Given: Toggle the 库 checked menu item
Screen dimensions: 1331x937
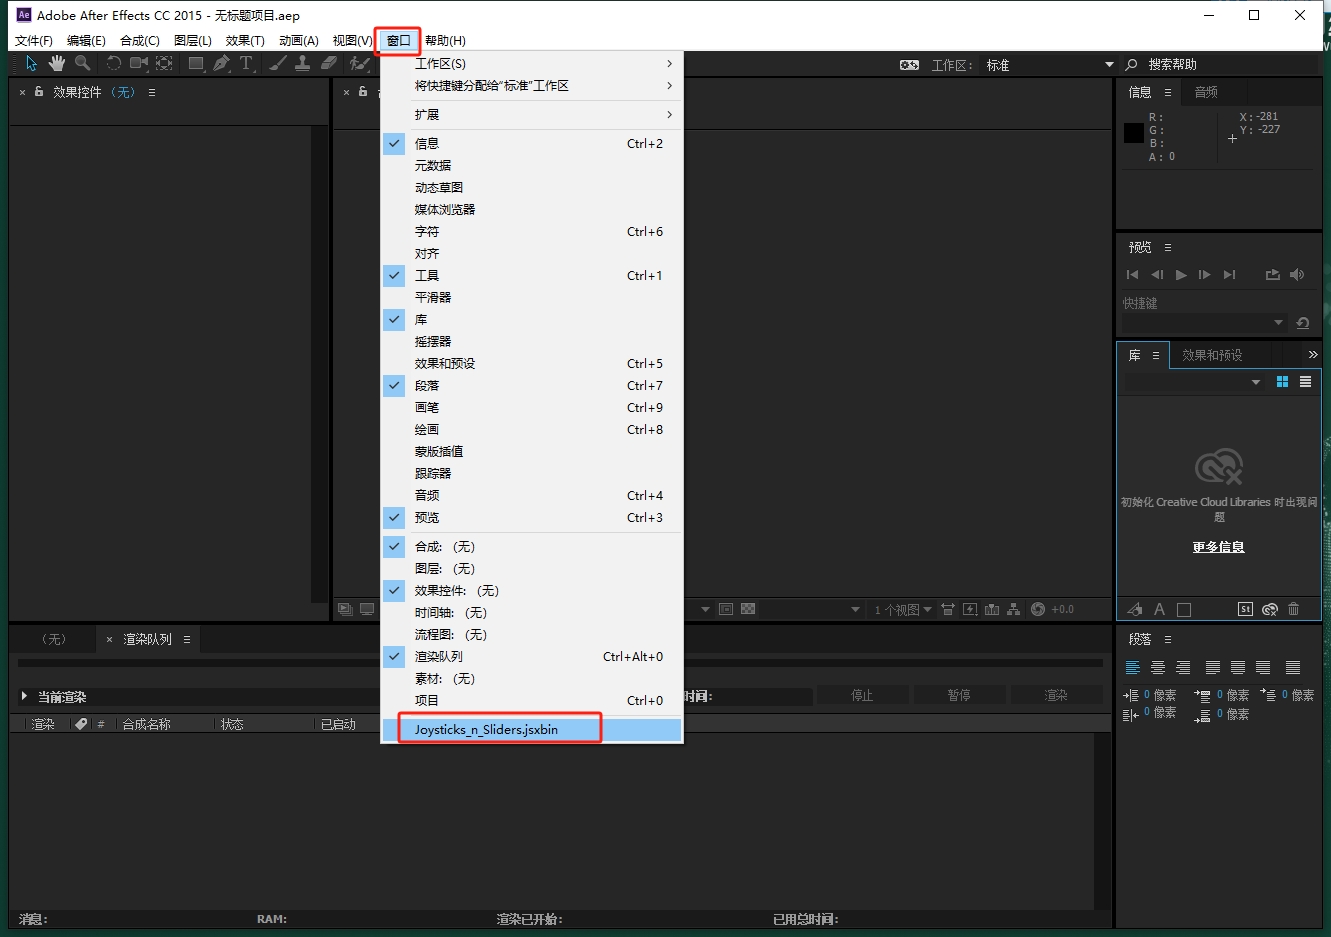Looking at the screenshot, I should (531, 319).
